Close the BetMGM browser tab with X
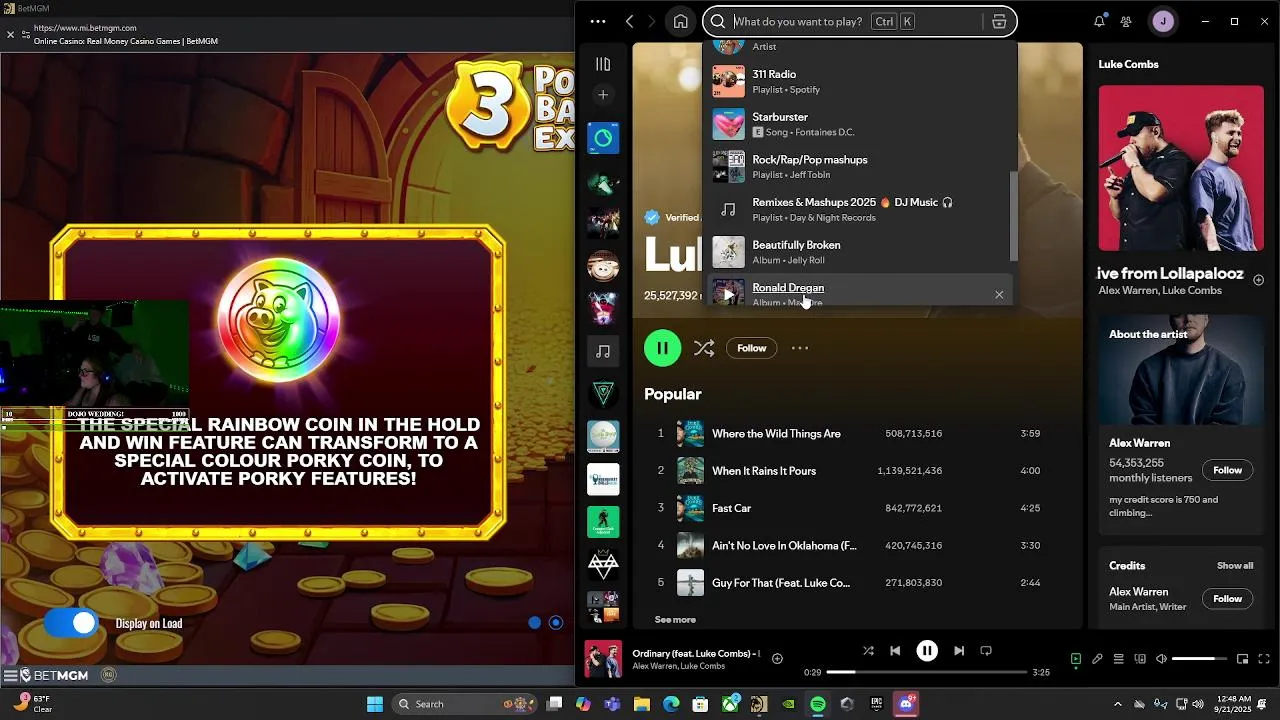Viewport: 1280px width, 720px height. [11, 34]
